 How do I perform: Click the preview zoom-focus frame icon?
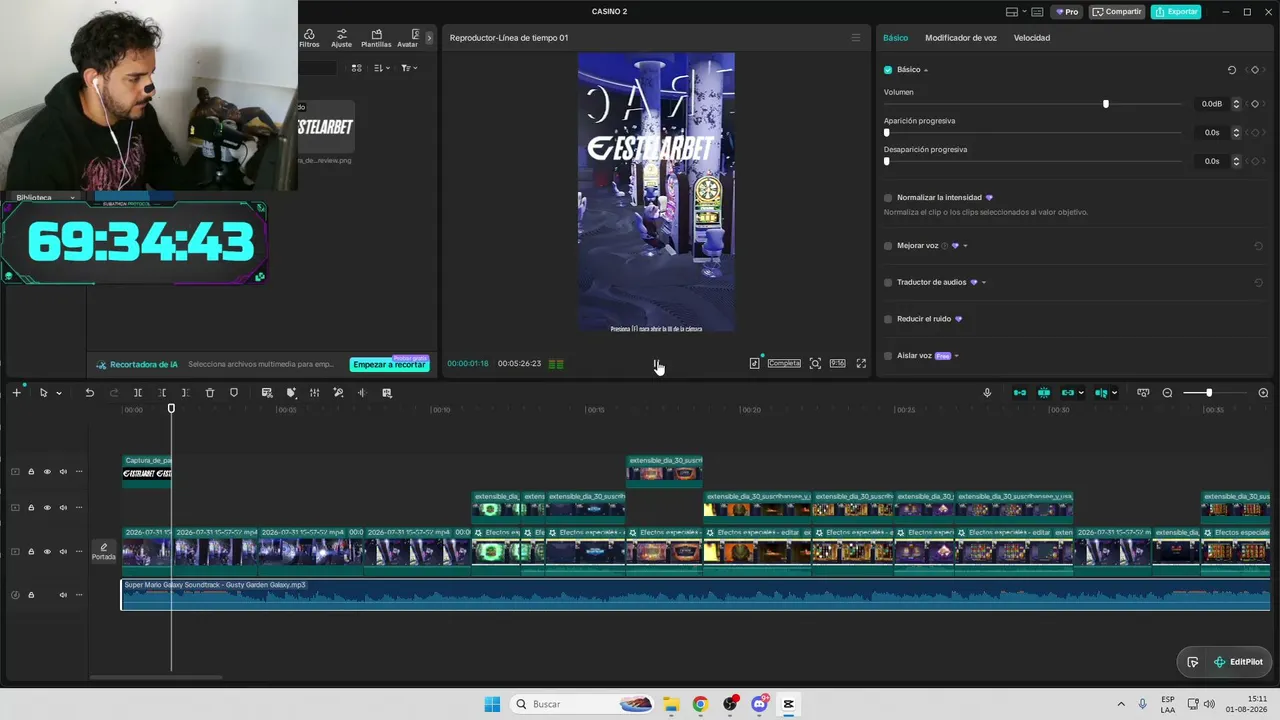[815, 363]
